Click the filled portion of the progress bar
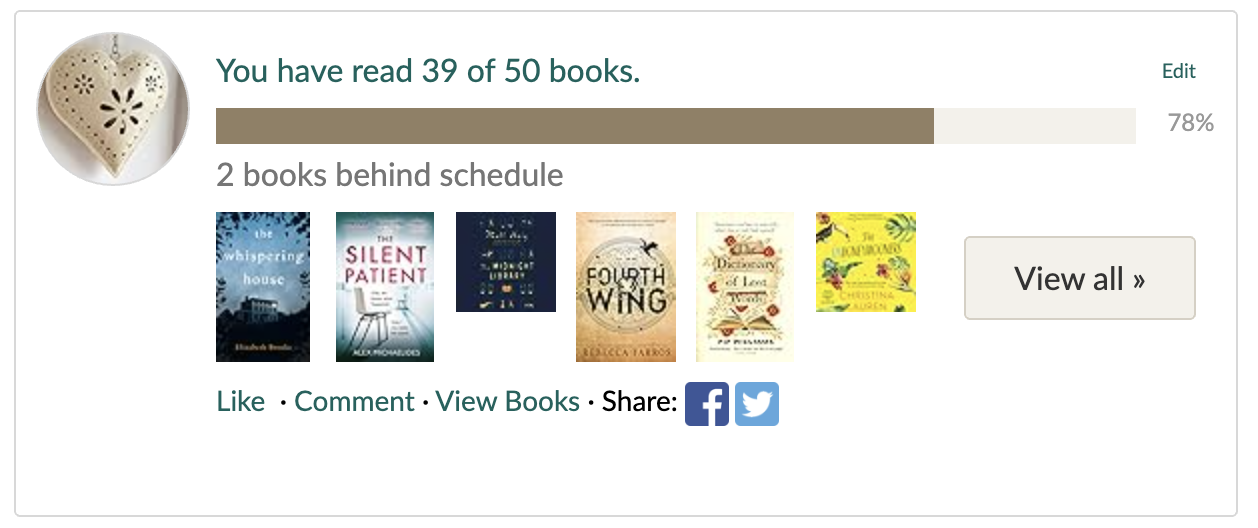Image resolution: width=1258 pixels, height=528 pixels. point(575,126)
